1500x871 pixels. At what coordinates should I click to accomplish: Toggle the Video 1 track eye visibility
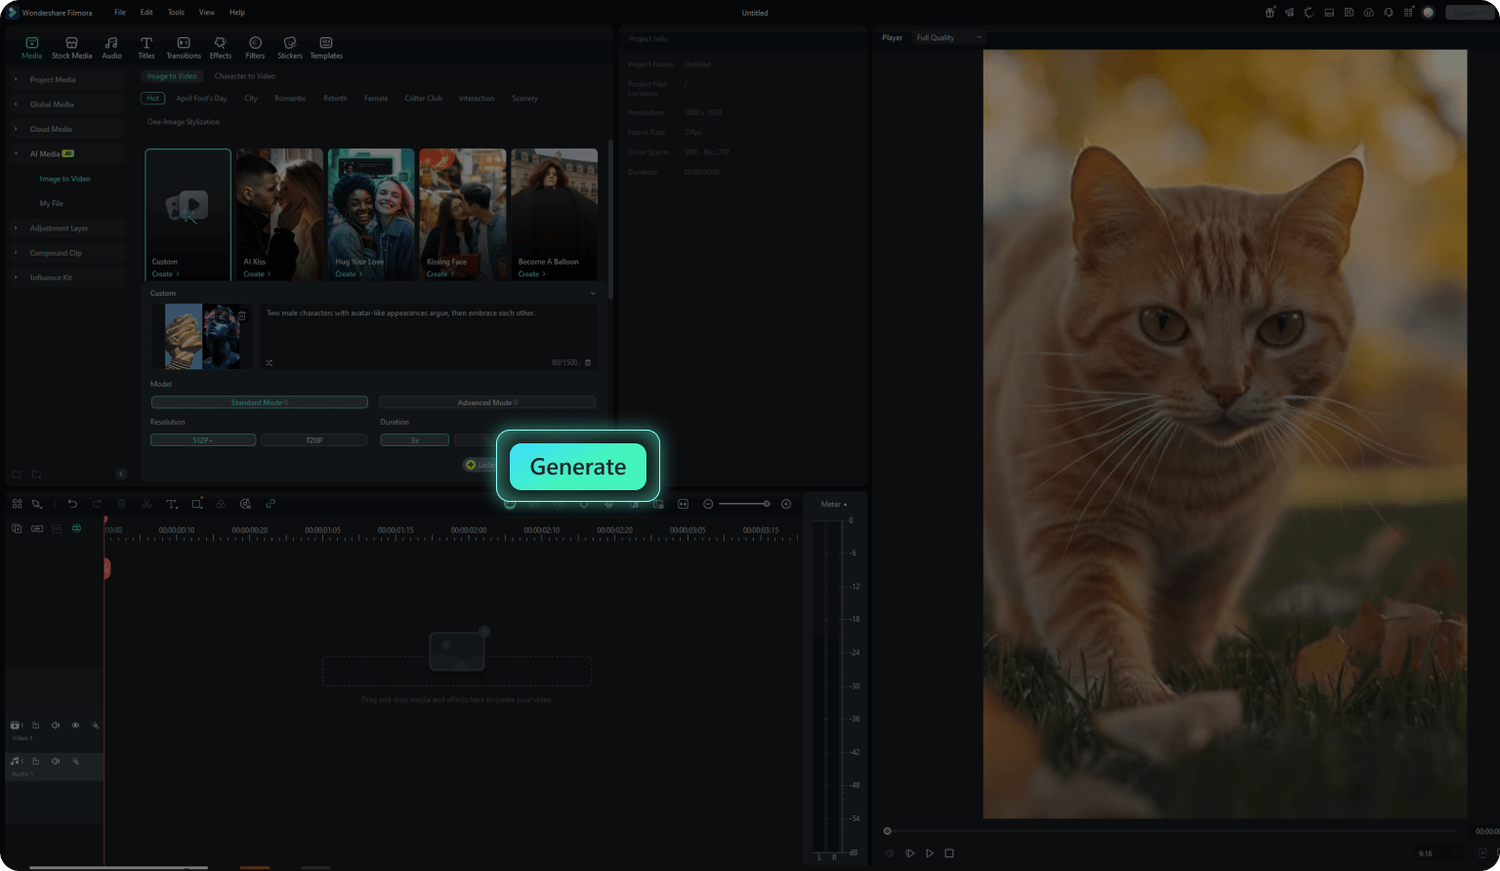[75, 725]
